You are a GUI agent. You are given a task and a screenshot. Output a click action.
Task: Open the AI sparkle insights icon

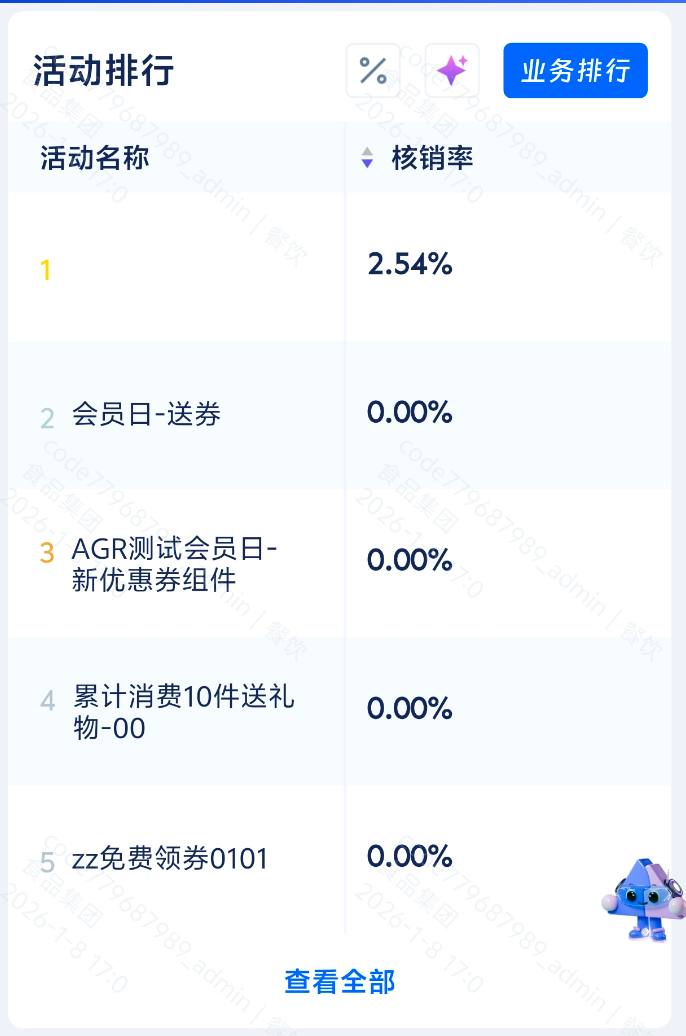[x=452, y=71]
